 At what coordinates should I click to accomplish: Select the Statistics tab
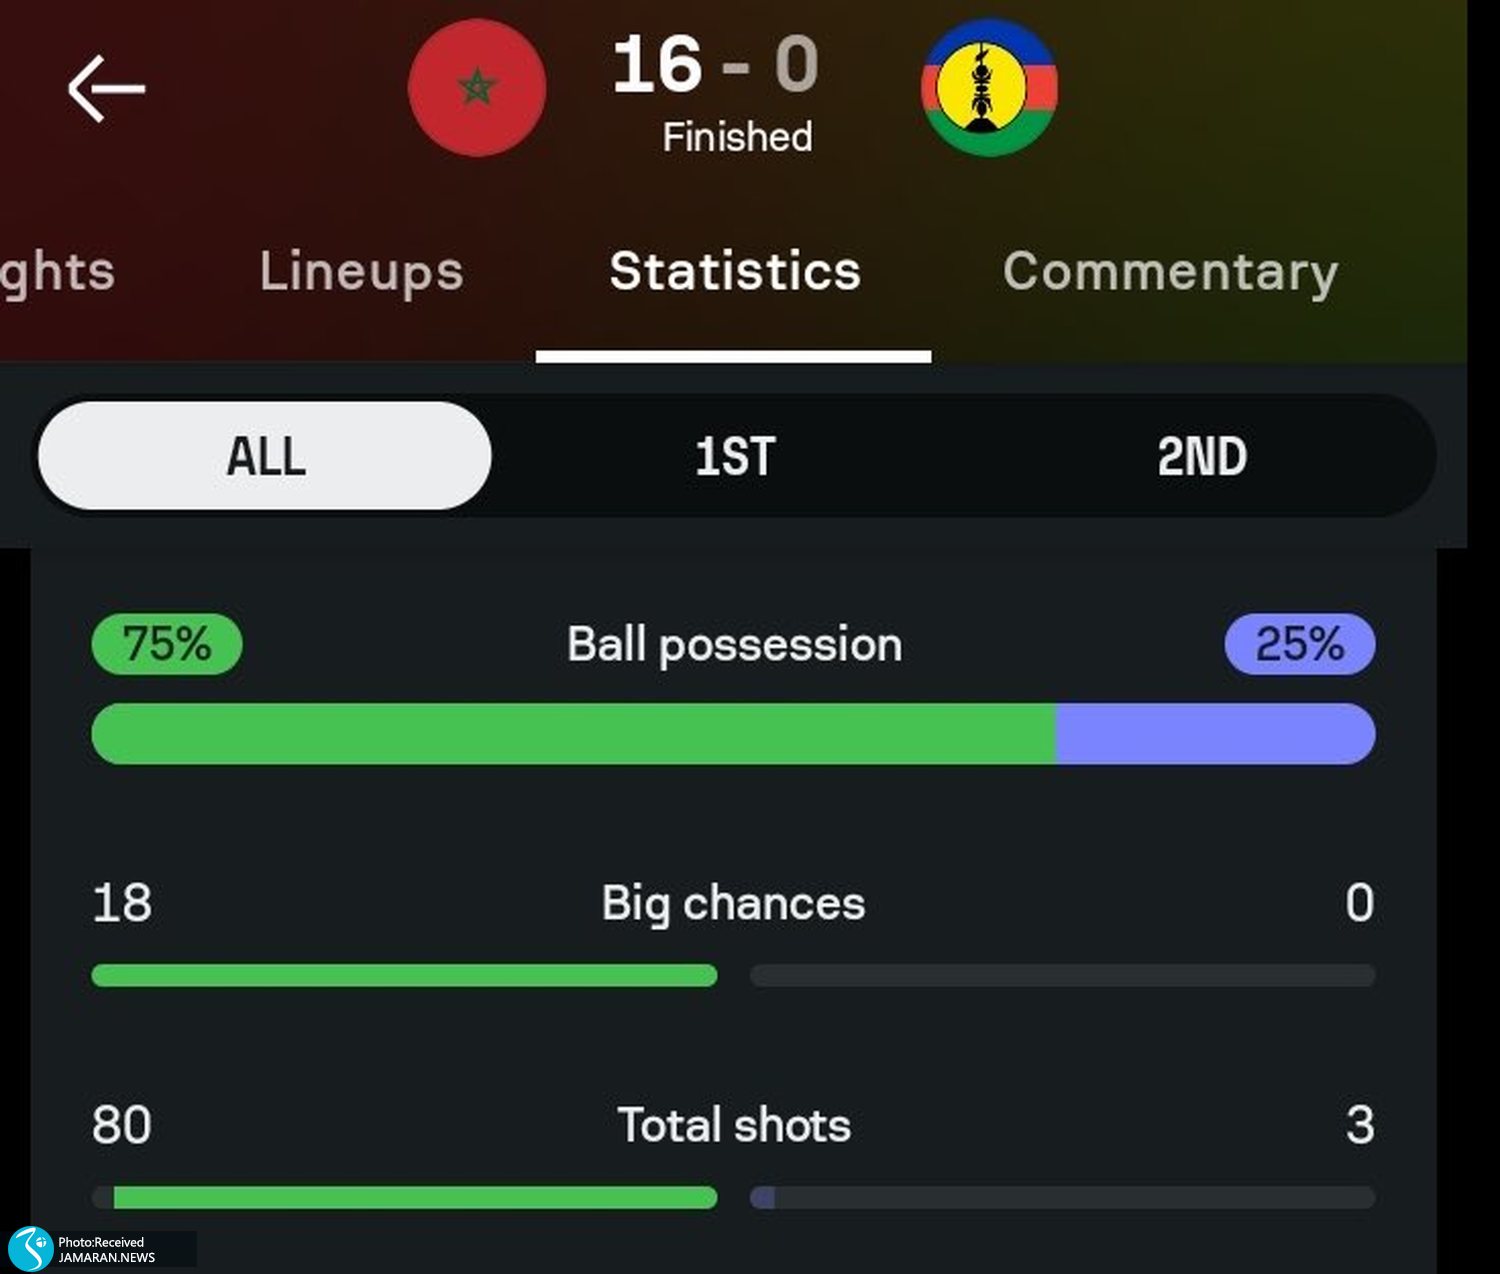click(735, 272)
